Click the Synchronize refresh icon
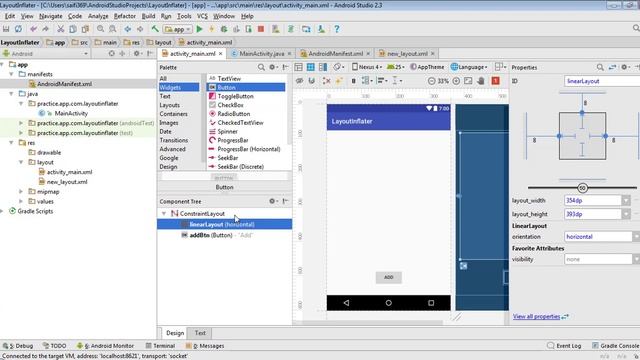640x360 pixels. point(18,29)
